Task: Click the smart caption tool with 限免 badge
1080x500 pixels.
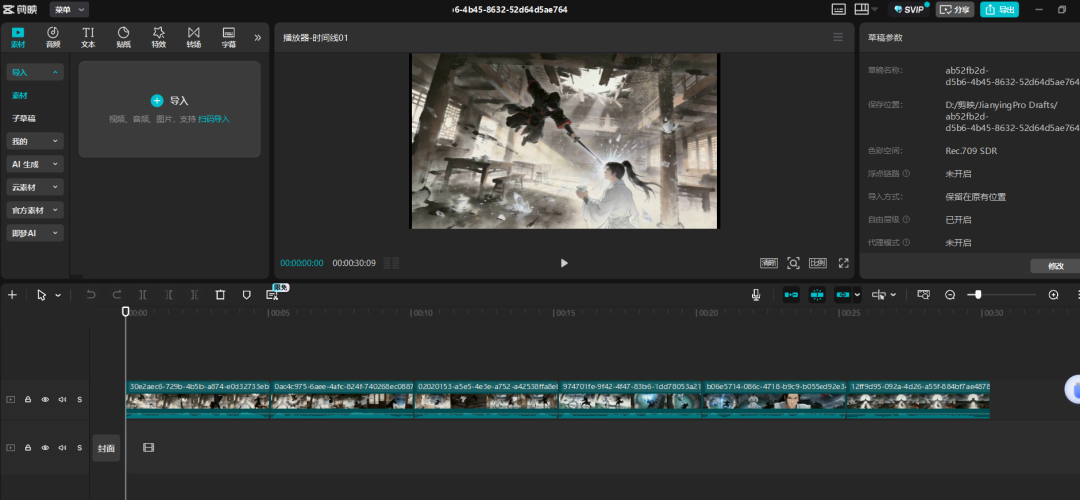Action: coord(273,294)
